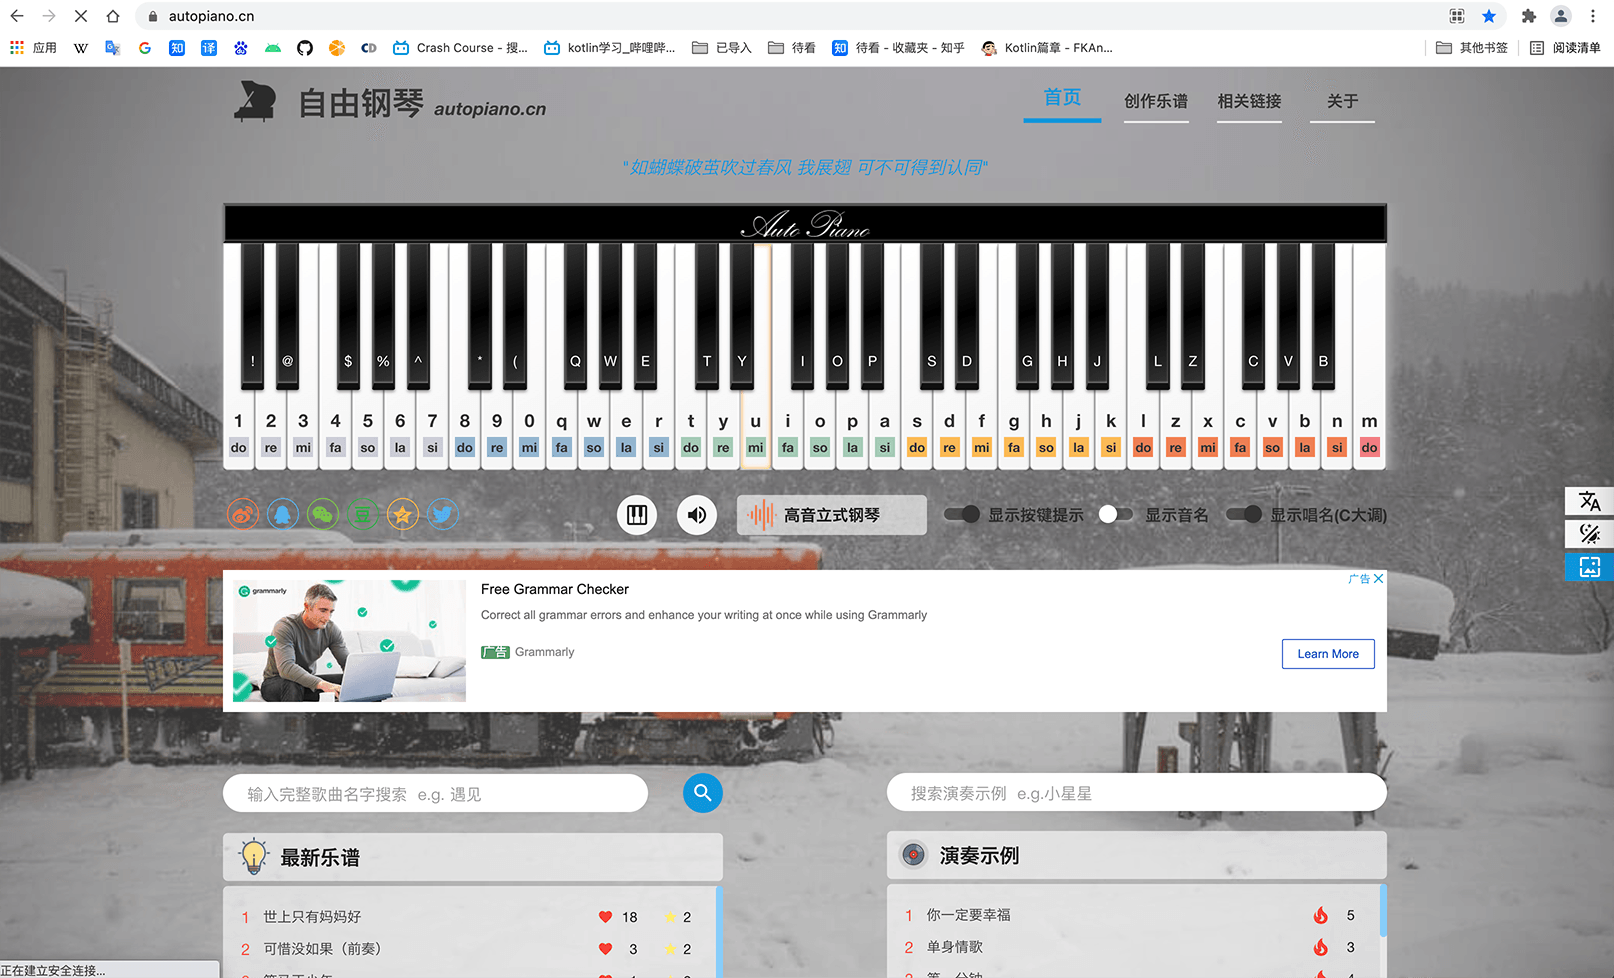Open song 可惜没如果（前奏）
The height and width of the screenshot is (978, 1614).
322,948
